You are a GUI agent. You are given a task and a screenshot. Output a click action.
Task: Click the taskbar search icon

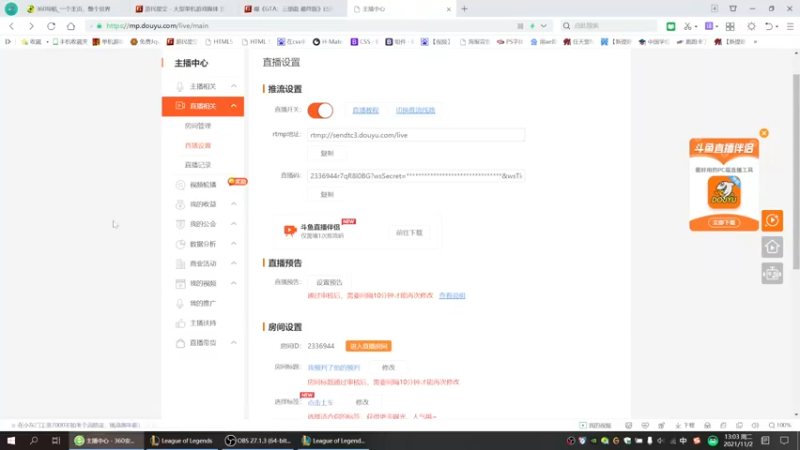pos(34,440)
